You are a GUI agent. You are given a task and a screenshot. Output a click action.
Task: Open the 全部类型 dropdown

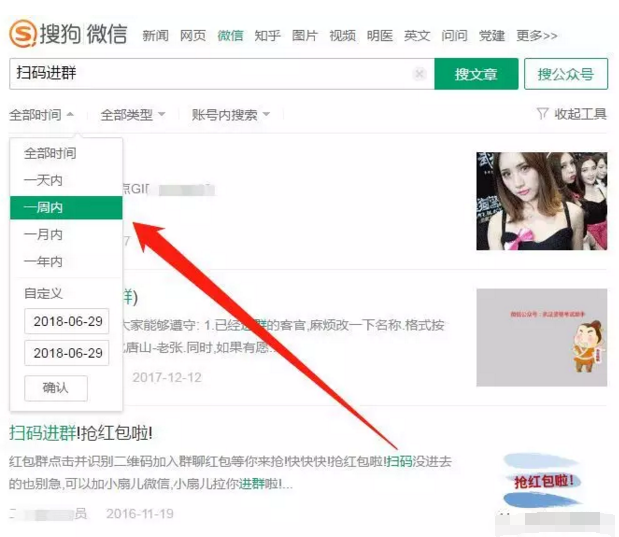tap(133, 115)
